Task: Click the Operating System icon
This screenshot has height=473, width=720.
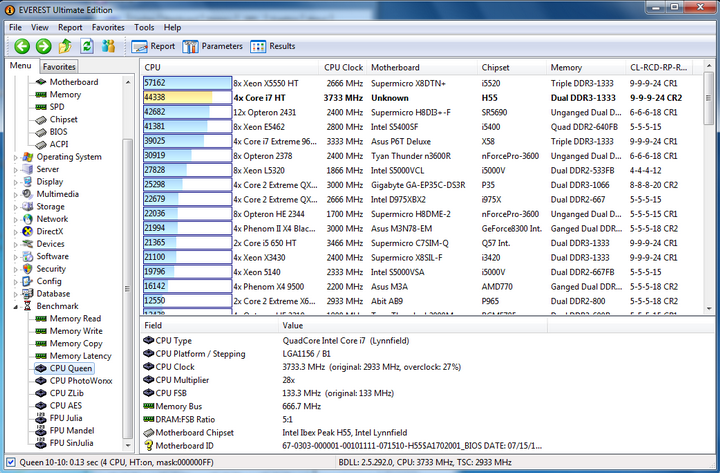Action: [x=28, y=157]
